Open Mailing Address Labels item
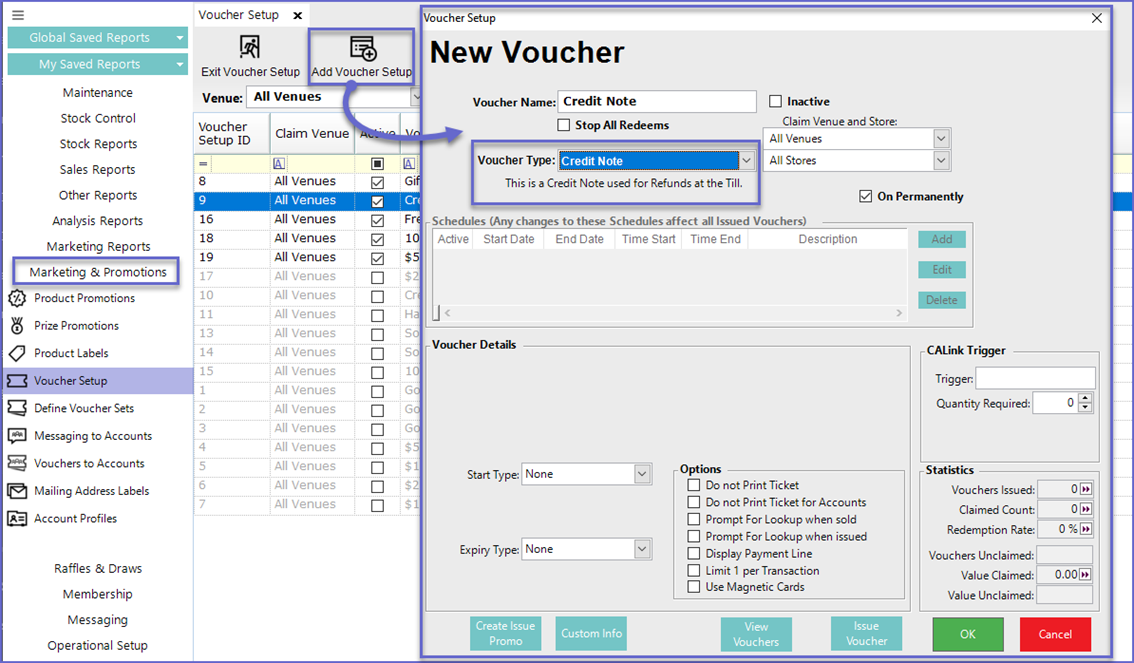 click(91, 491)
